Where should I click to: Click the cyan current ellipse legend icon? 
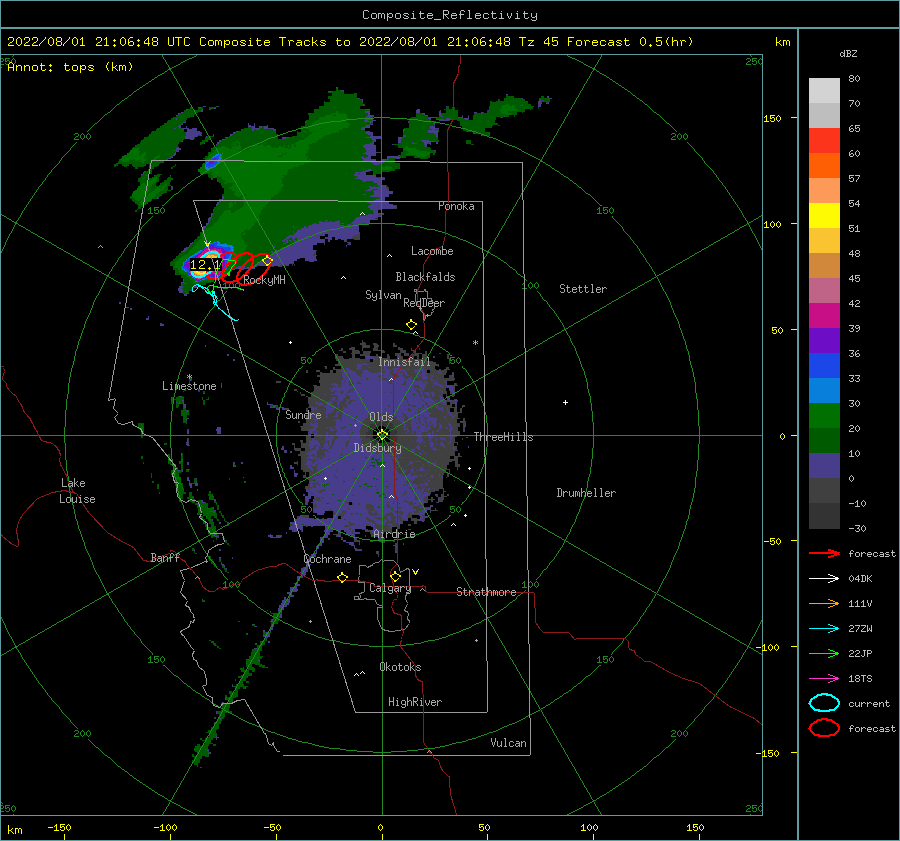coord(824,703)
